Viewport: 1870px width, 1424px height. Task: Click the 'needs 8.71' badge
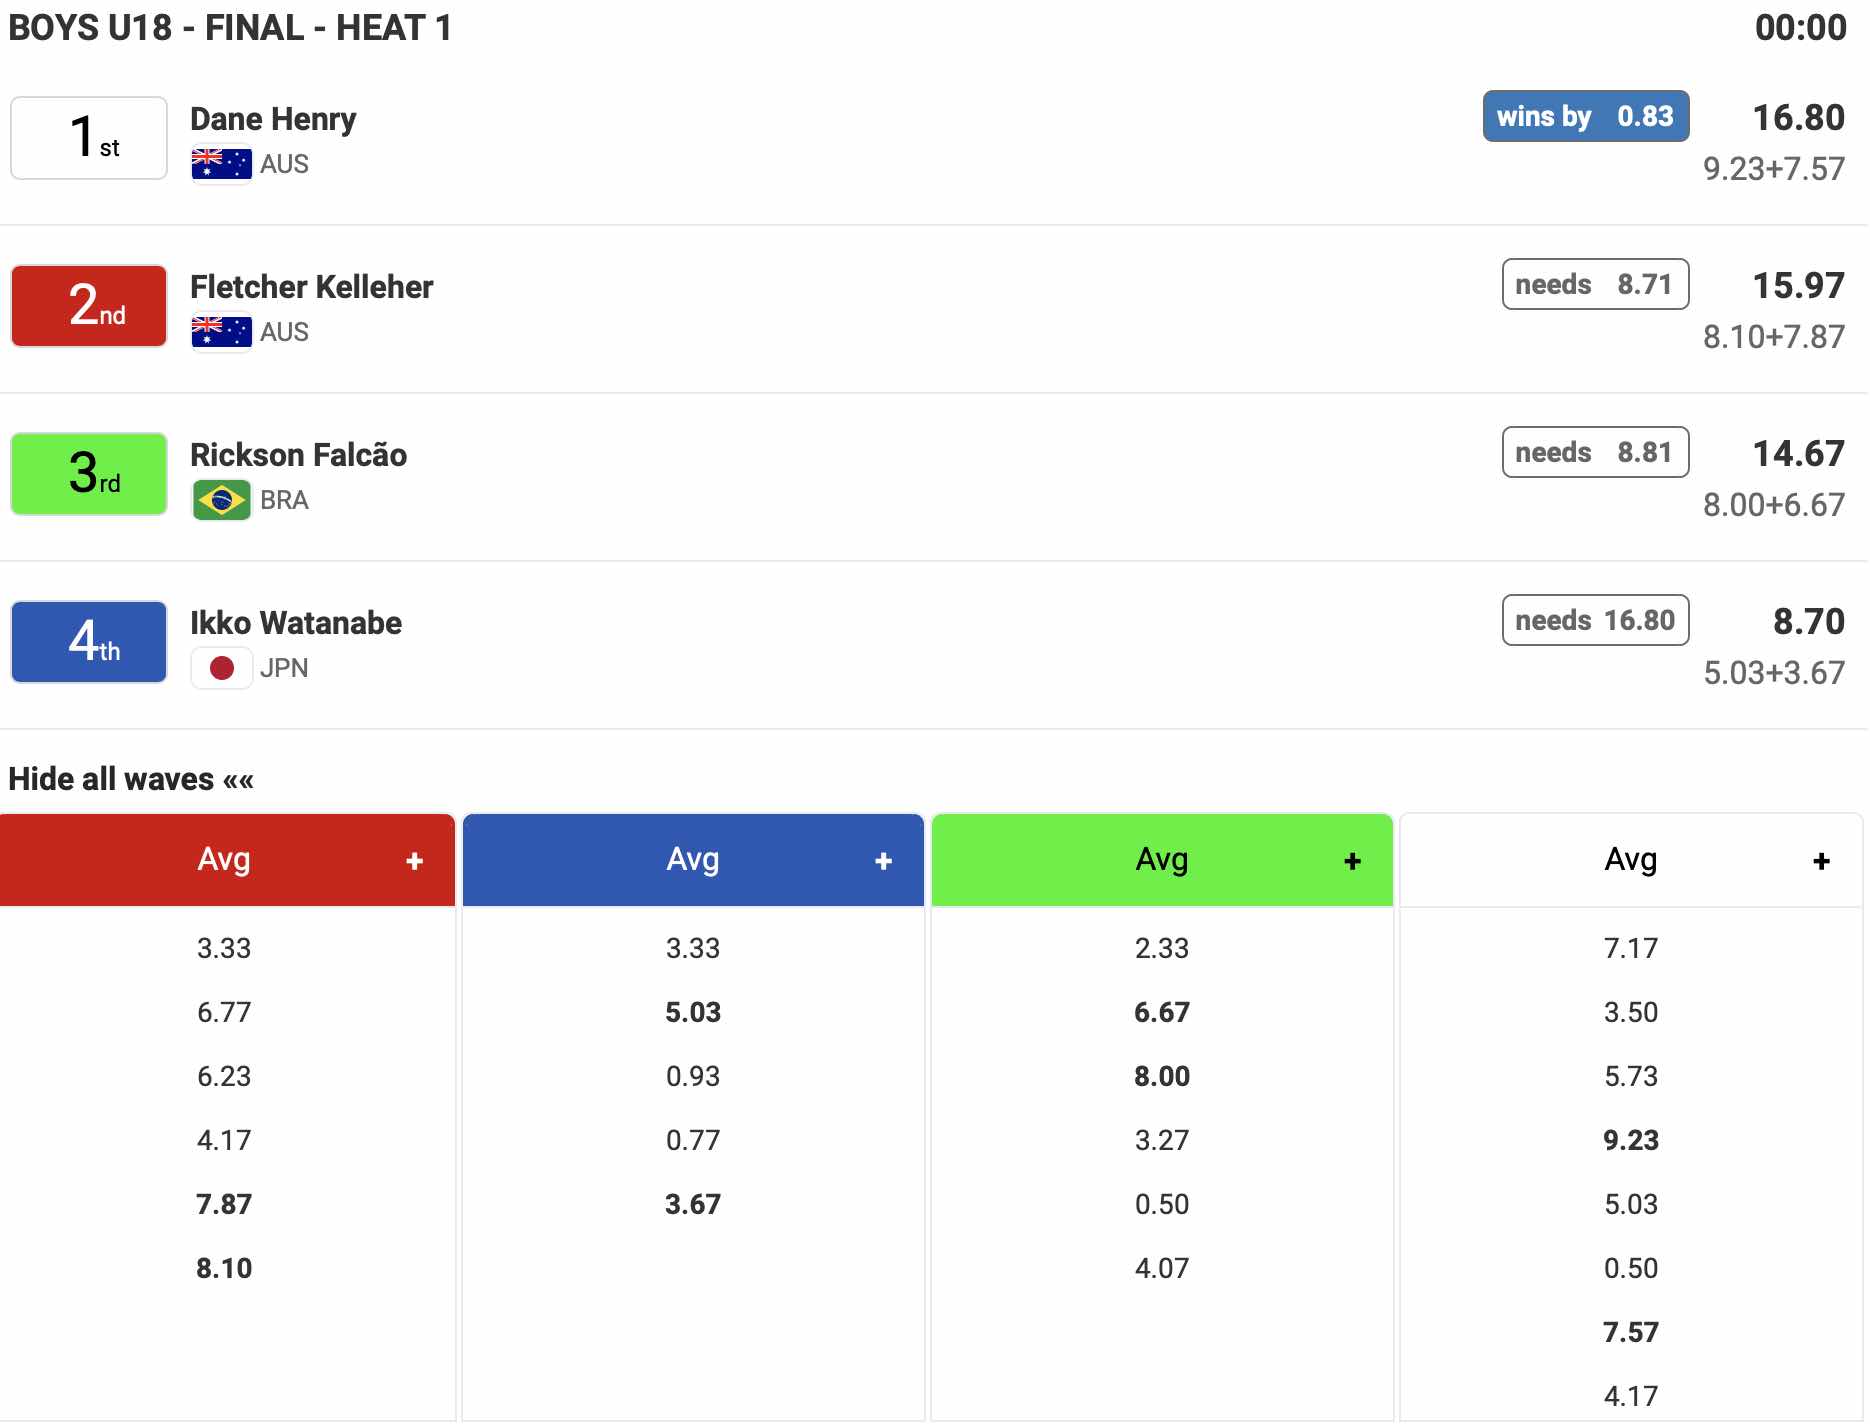[1595, 285]
